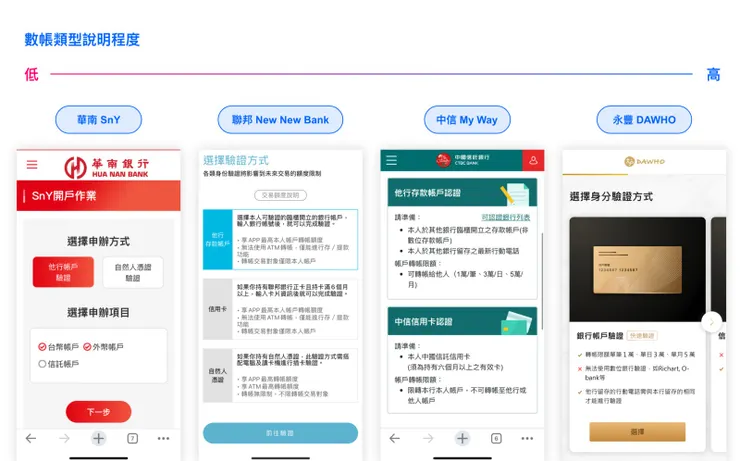Click the 快速驗證 tag beside 銀行帳戶驗證
Viewport: 740px width, 461px height.
642,335
